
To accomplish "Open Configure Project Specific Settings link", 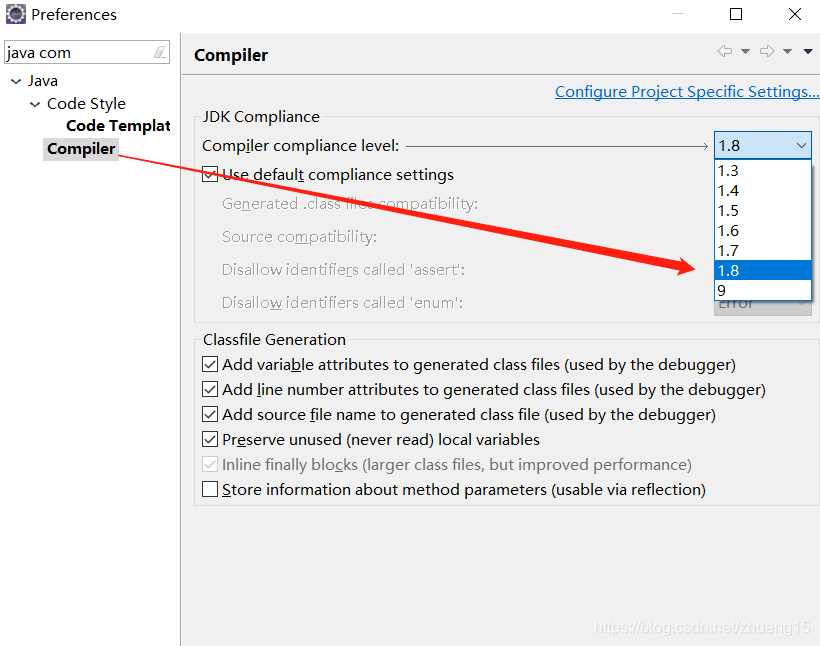I will (687, 92).
